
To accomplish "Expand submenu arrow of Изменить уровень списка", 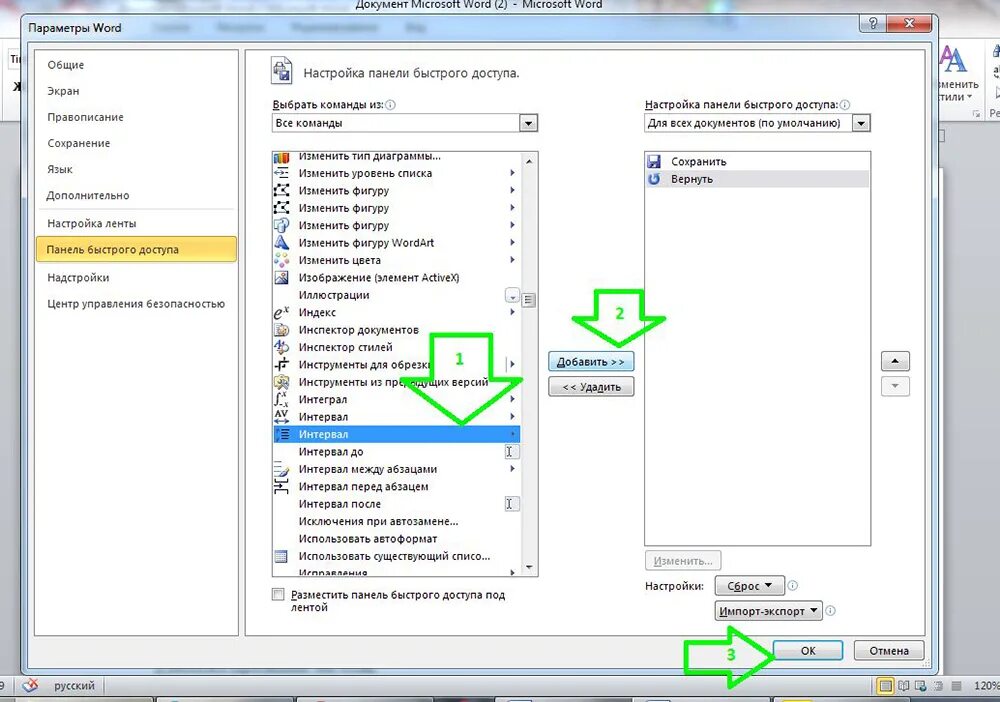I will click(512, 173).
